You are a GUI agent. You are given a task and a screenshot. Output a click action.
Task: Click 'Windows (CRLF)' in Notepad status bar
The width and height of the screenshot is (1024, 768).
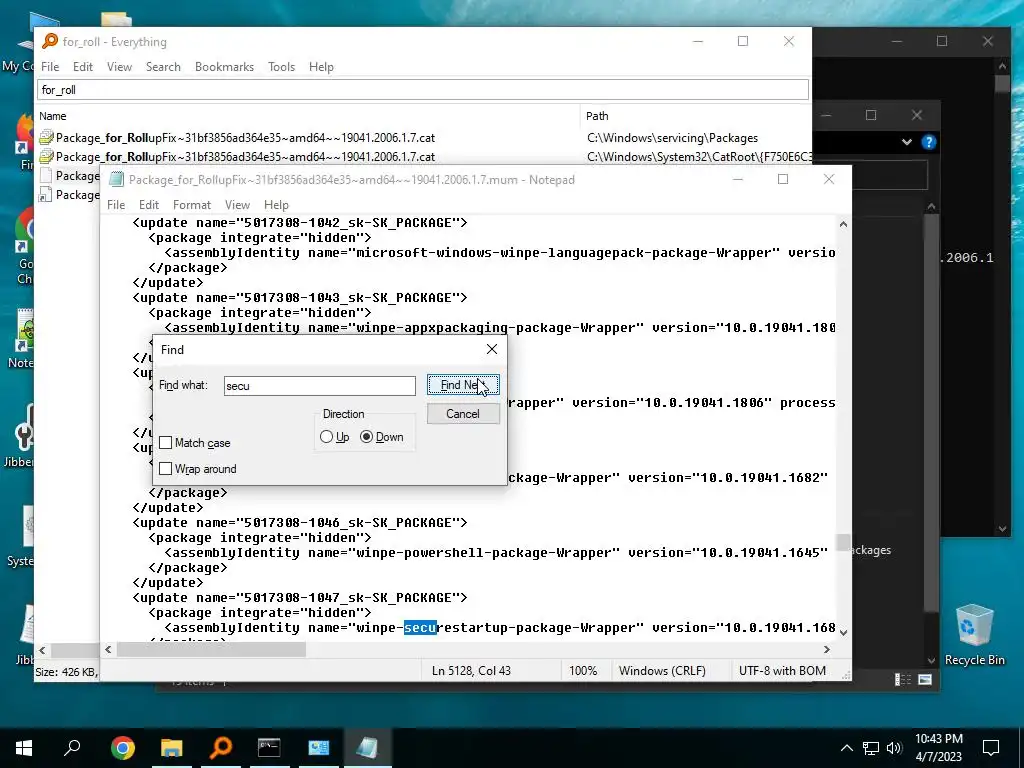pyautogui.click(x=662, y=671)
